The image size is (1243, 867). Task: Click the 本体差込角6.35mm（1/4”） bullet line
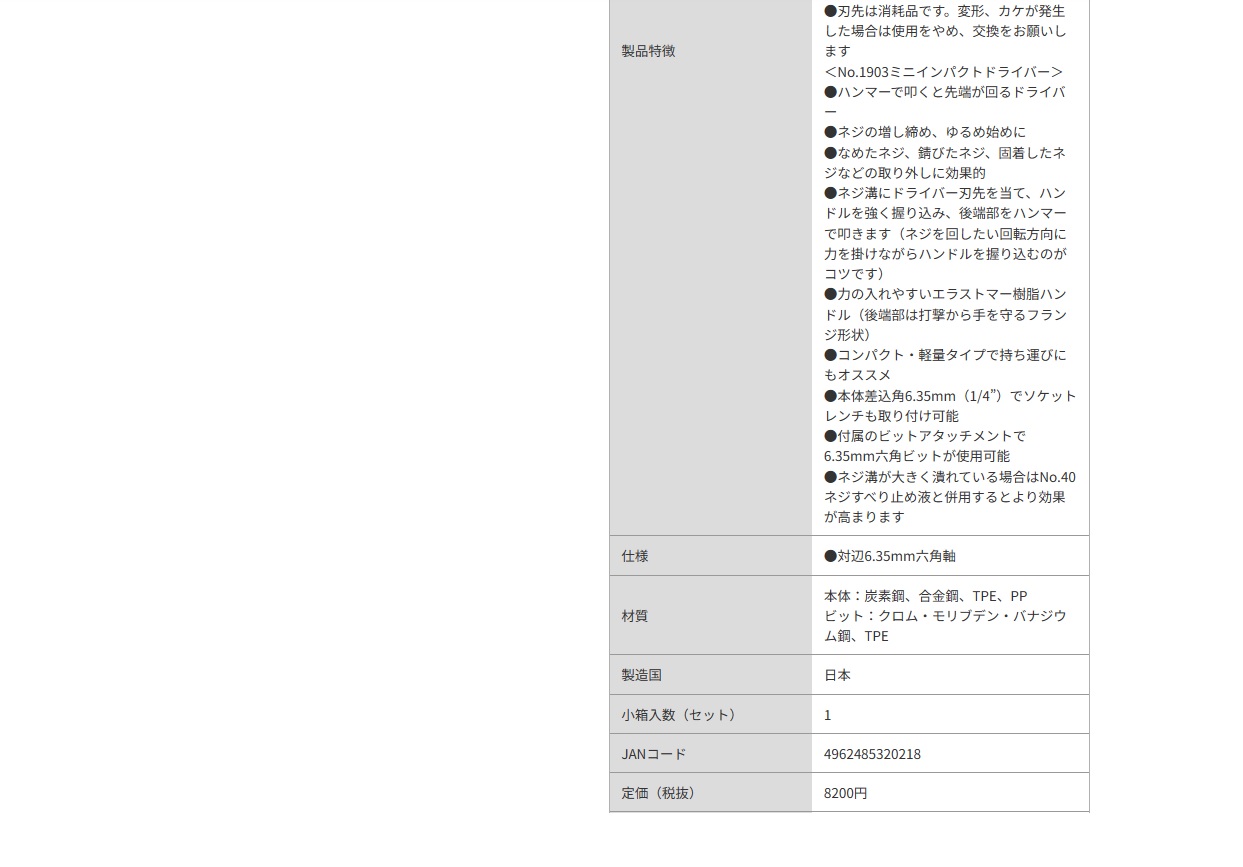pyautogui.click(x=949, y=396)
